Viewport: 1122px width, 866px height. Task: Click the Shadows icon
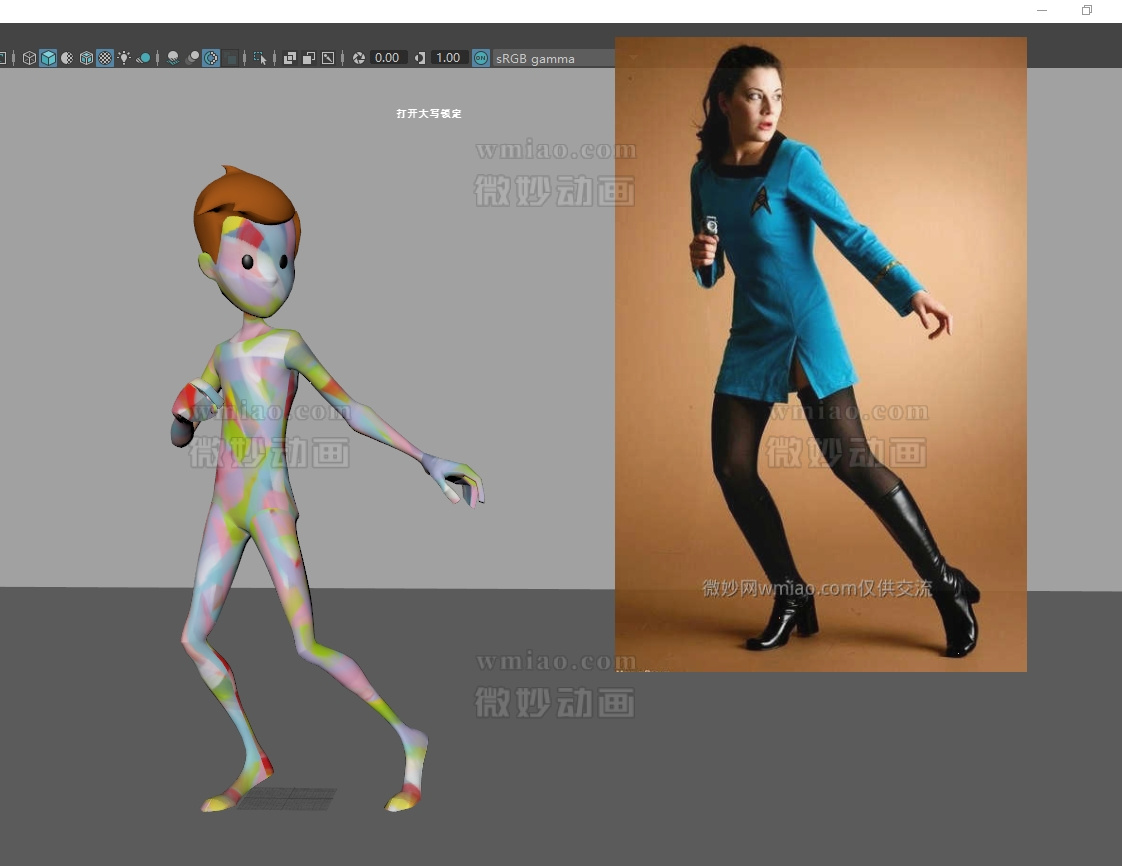144,58
